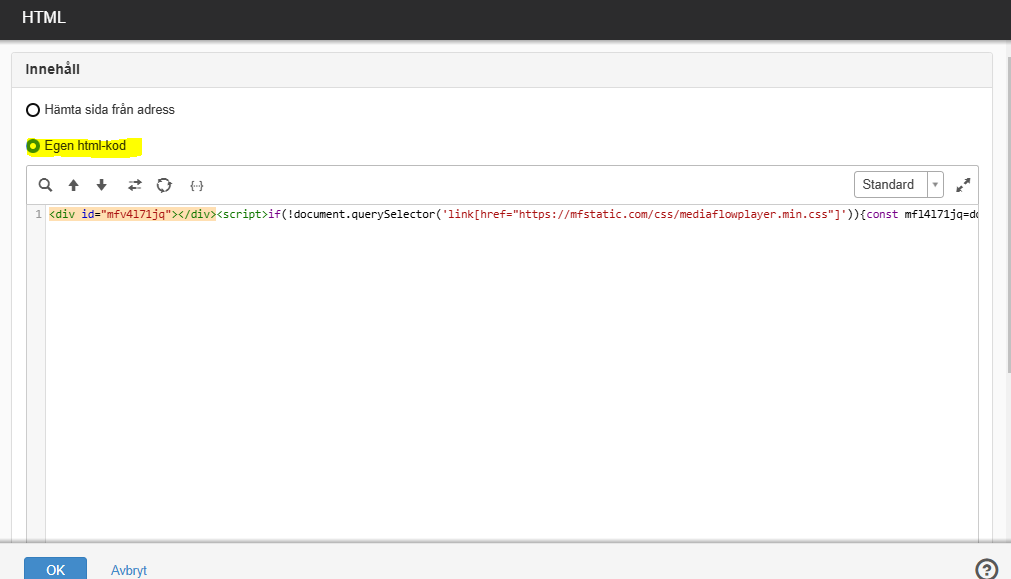The width and height of the screenshot is (1011, 579).
Task: Click the vertical scrollbar on the right
Action: [x=1008, y=213]
